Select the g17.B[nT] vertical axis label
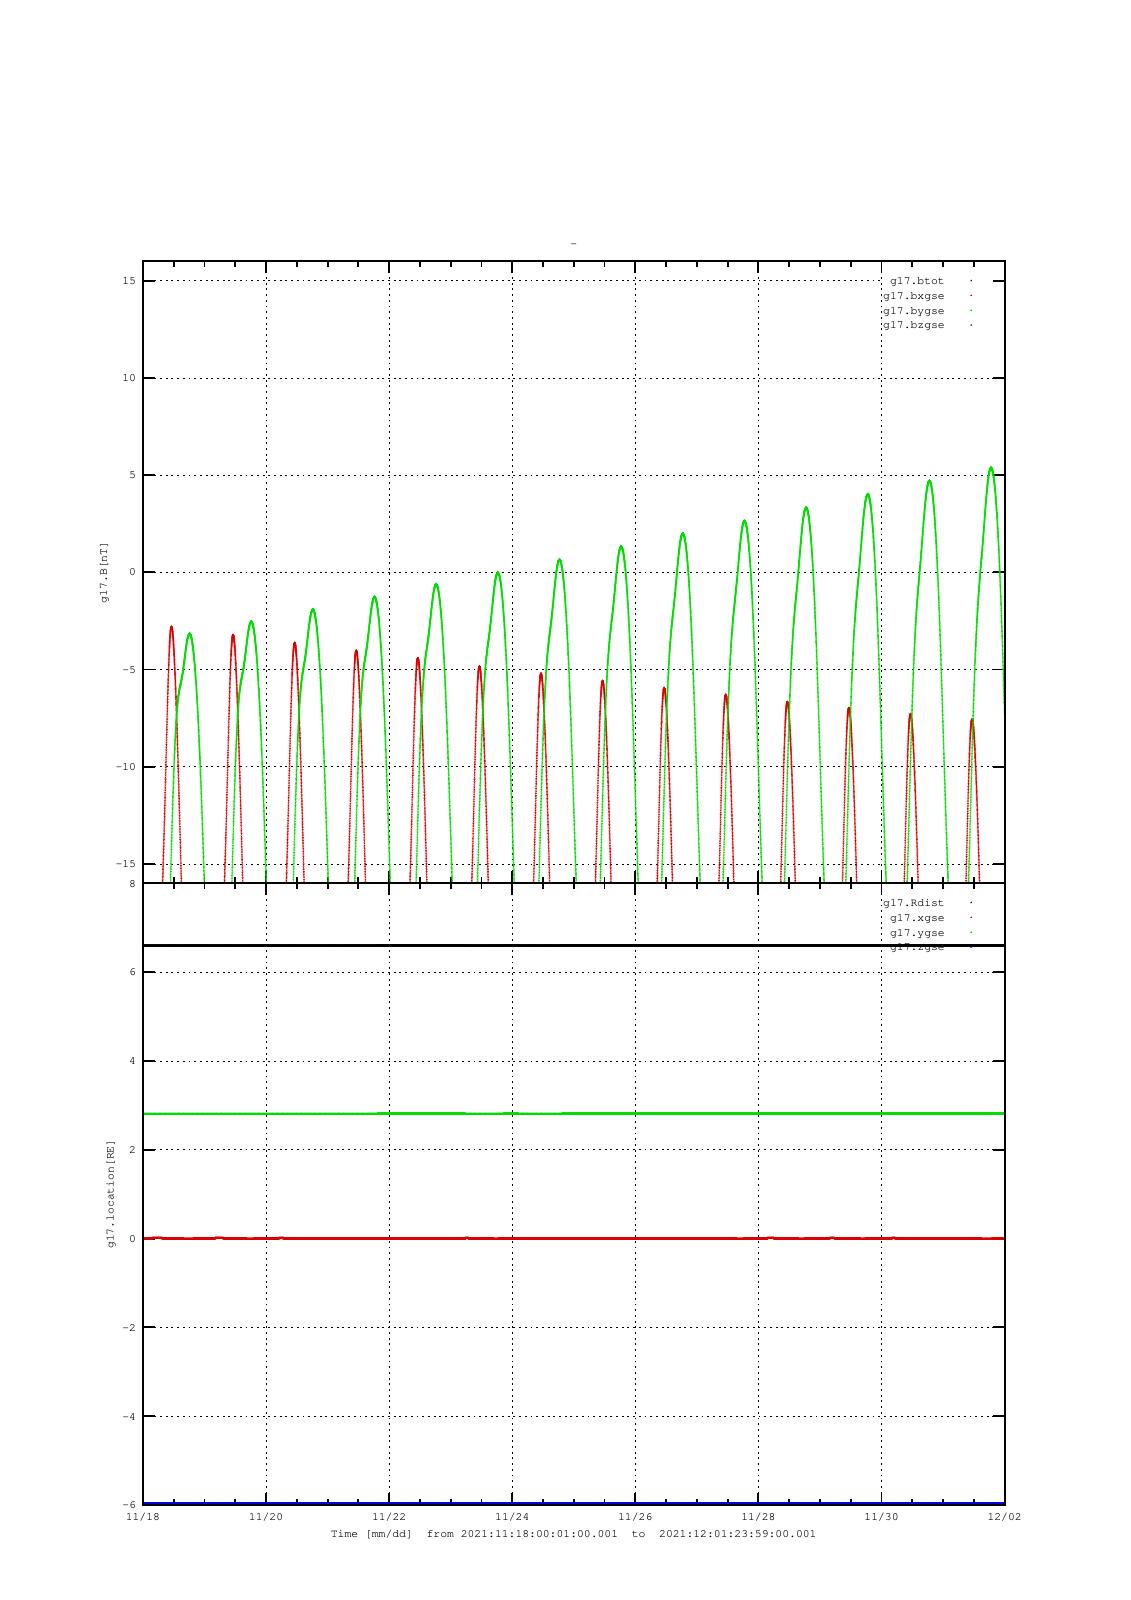Image resolution: width=1131 pixels, height=1600 pixels. pos(104,572)
